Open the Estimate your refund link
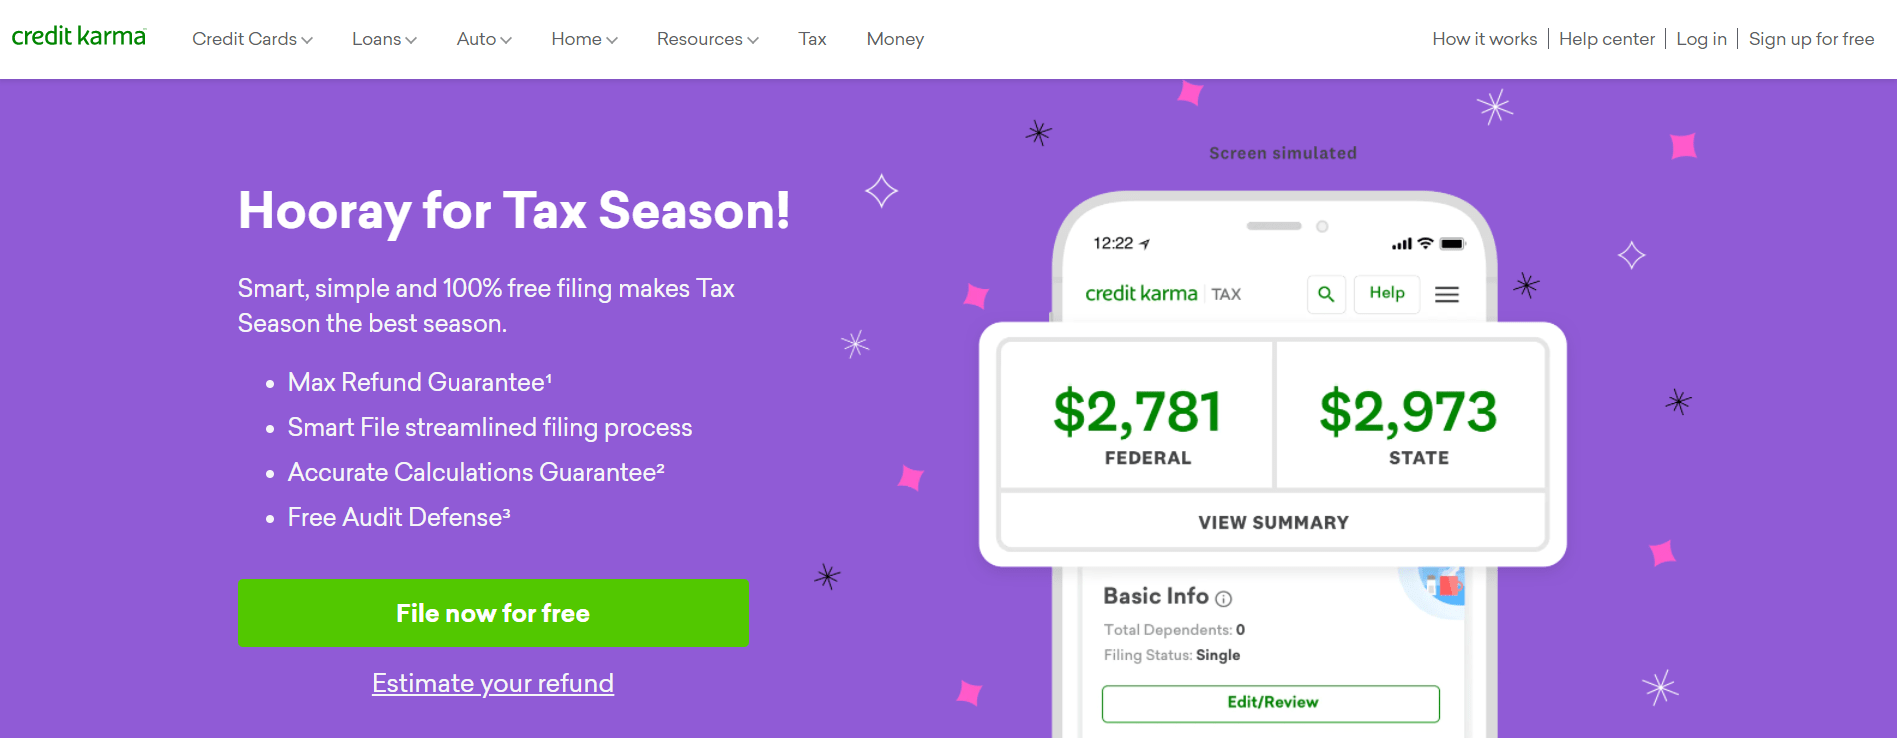Image resolution: width=1897 pixels, height=740 pixels. (x=492, y=683)
